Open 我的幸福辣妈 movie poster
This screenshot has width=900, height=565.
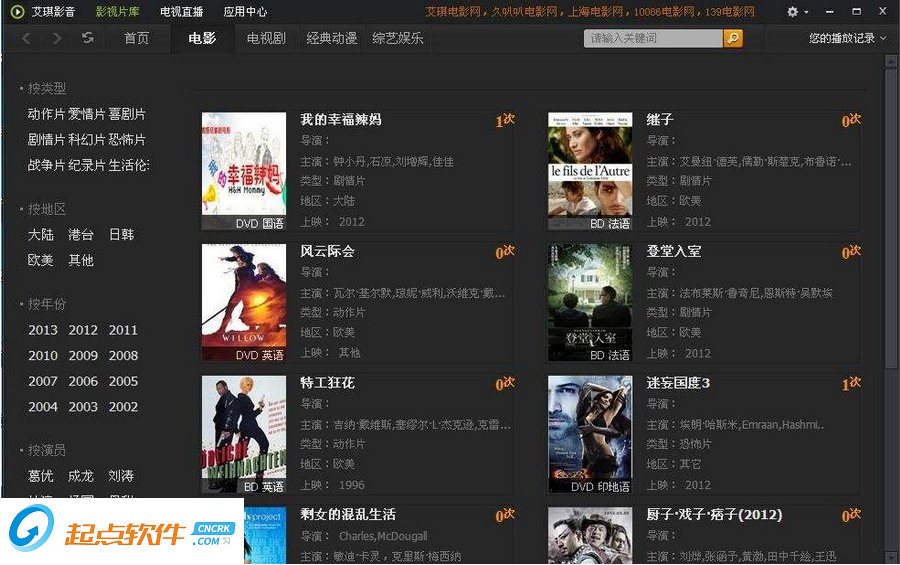244,172
